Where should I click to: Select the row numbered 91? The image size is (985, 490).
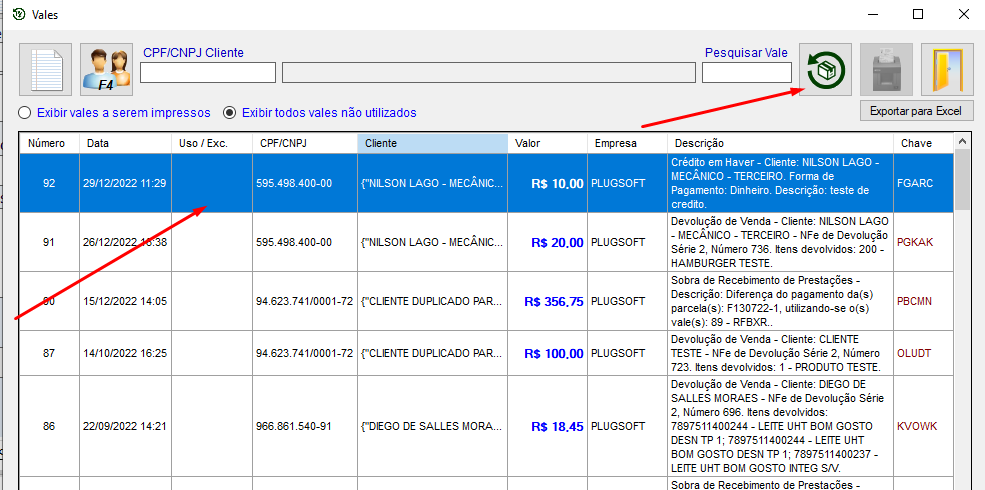[486, 242]
